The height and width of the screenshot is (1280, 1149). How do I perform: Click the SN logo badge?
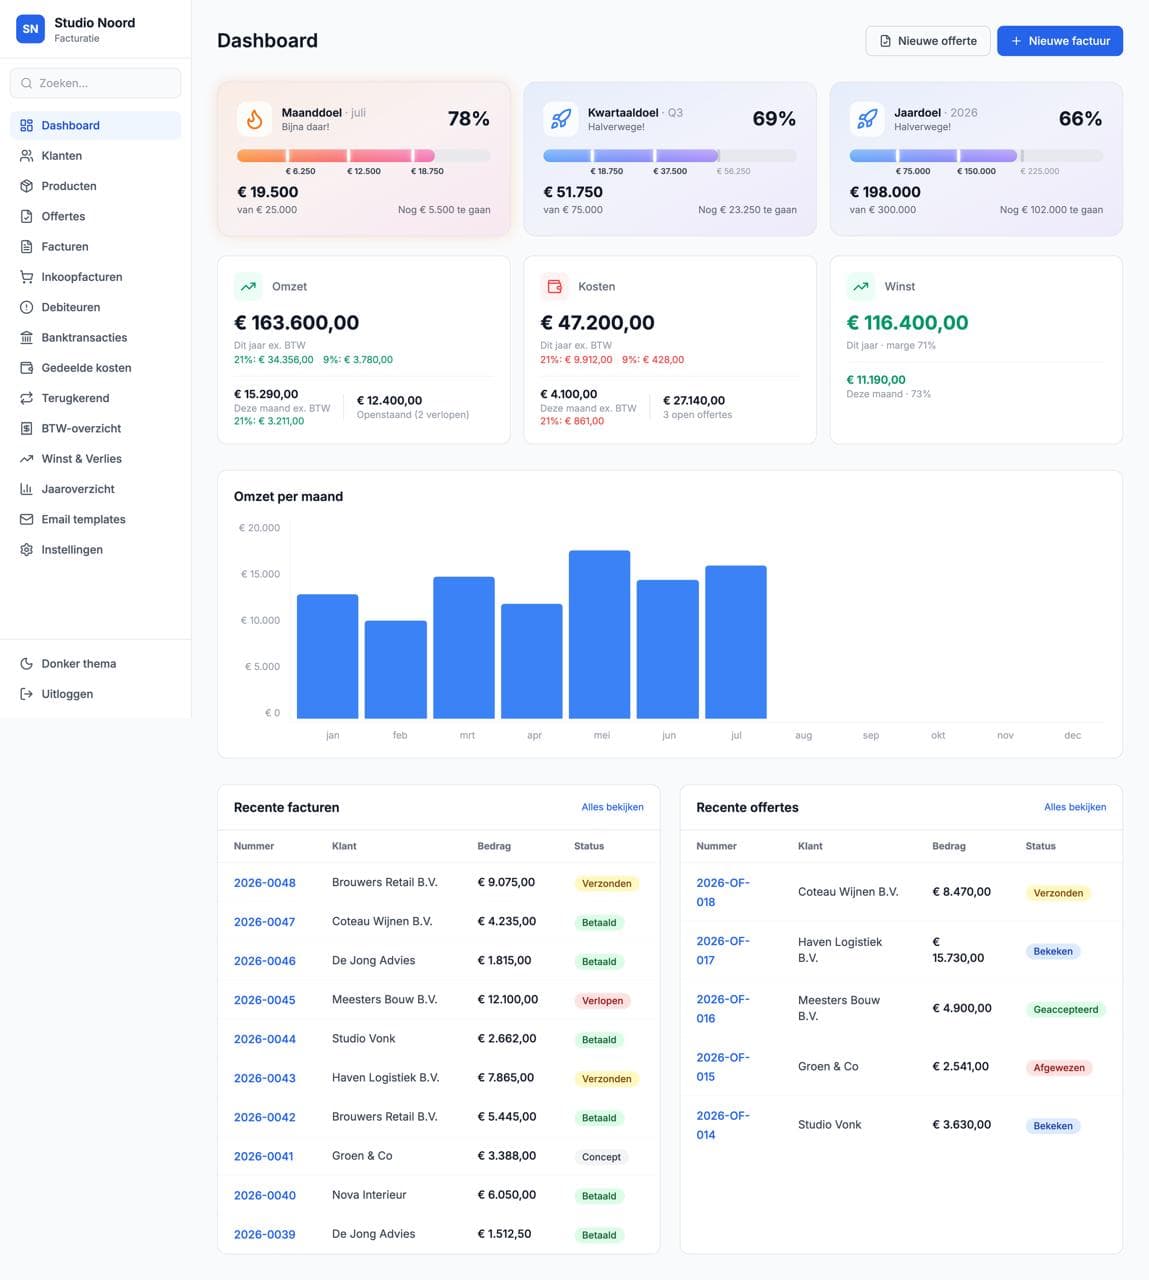31,29
